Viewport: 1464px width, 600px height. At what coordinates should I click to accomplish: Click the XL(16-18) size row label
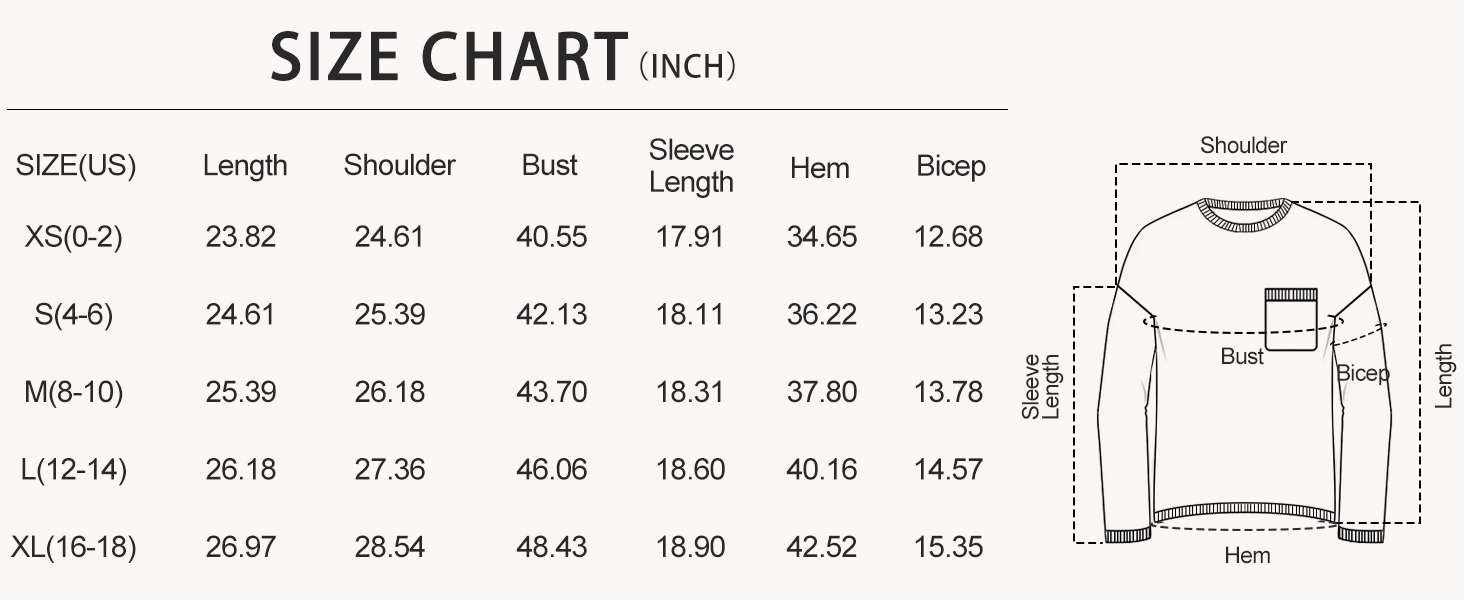74,548
